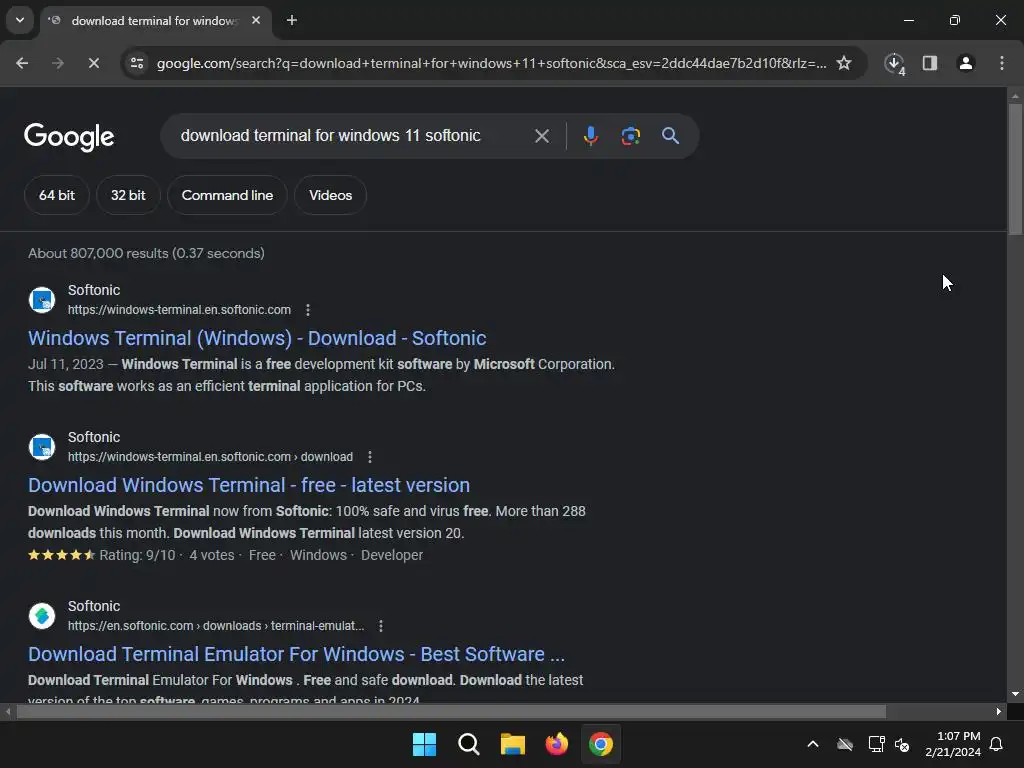Click the OneDrive cloud tray icon
Viewport: 1024px width, 768px height.
tap(845, 744)
